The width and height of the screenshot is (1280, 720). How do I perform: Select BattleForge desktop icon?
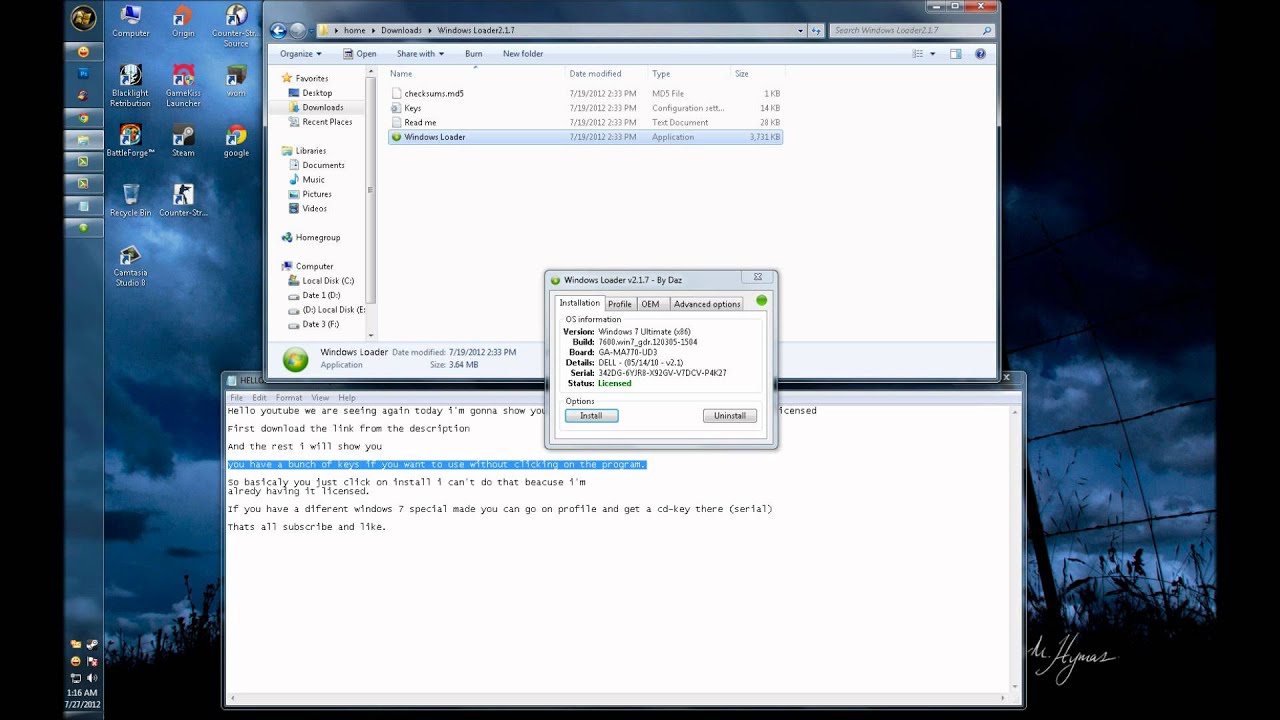(x=130, y=141)
